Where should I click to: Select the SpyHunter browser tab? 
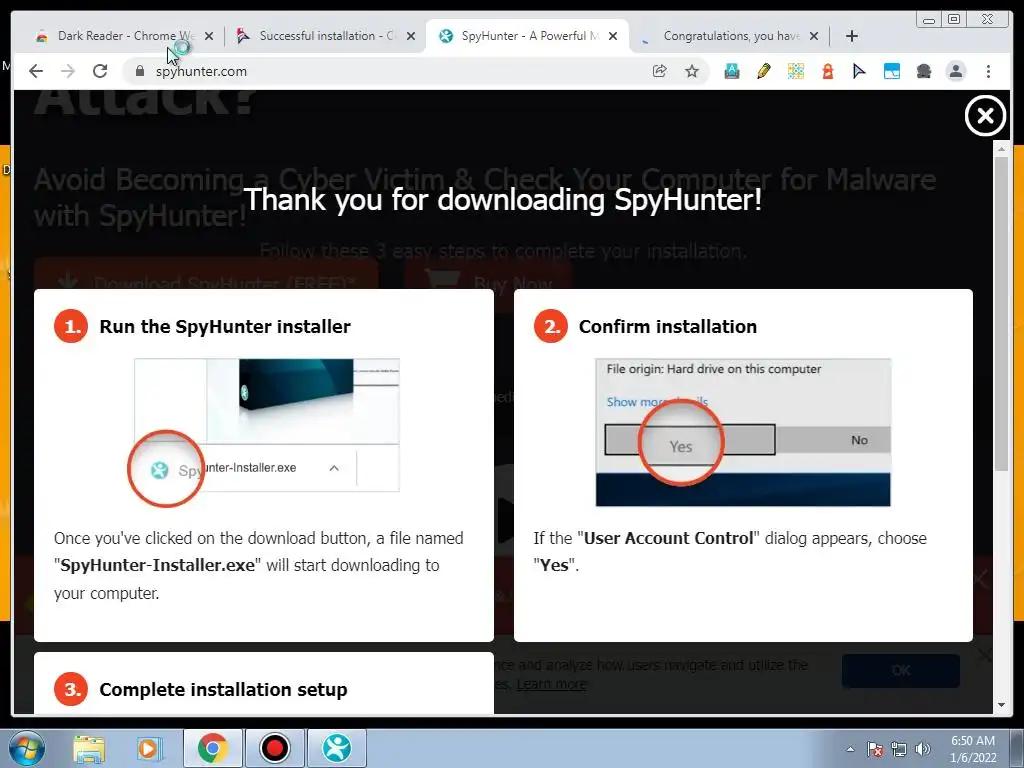528,36
